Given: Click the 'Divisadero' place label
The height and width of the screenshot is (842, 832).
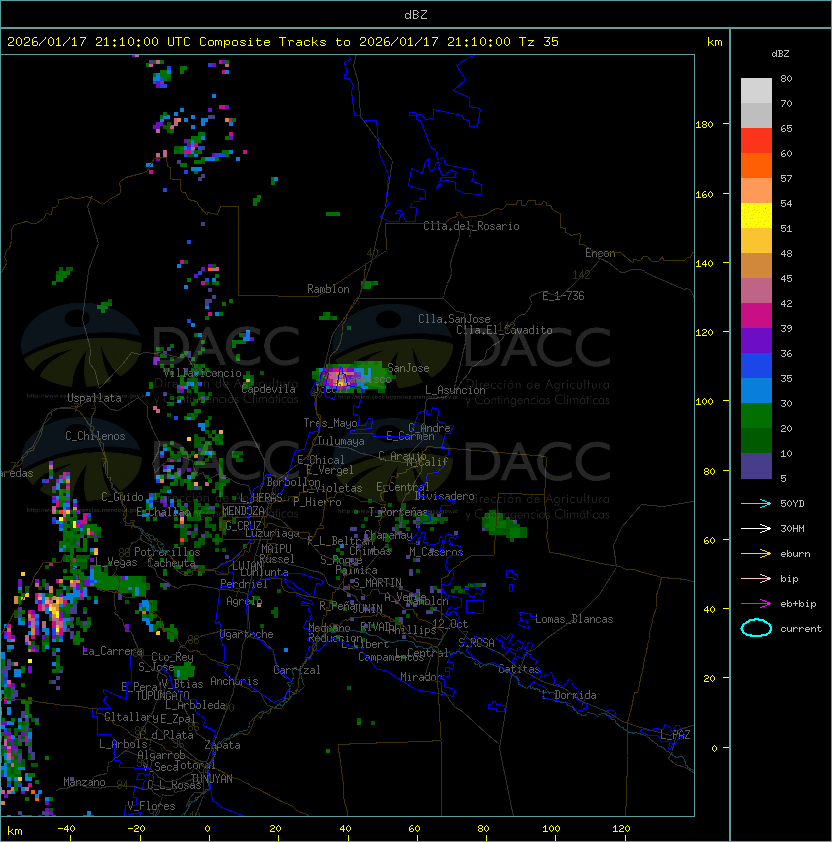Looking at the screenshot, I should pyautogui.click(x=444, y=496).
